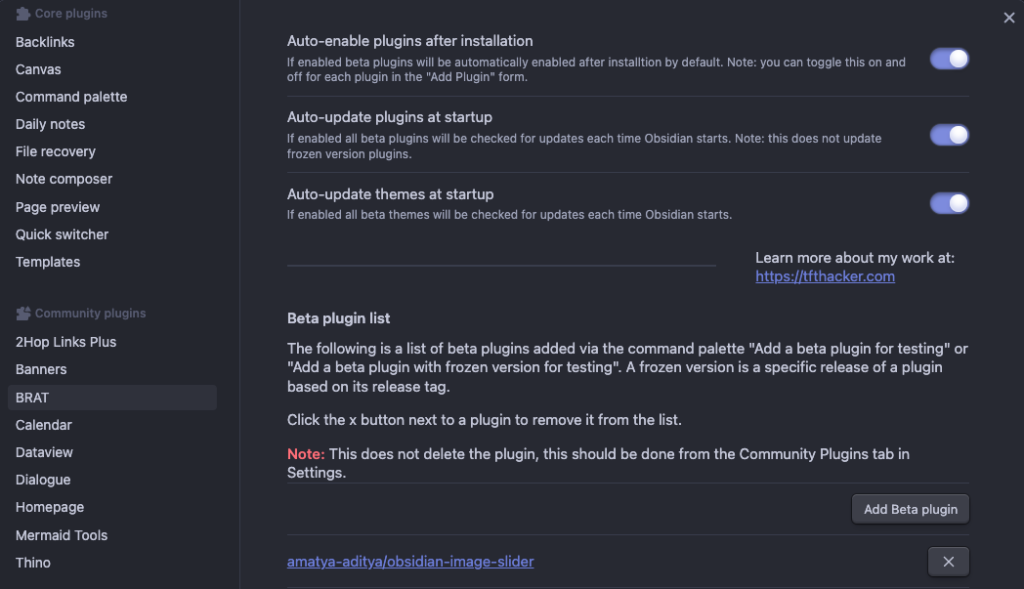Open the tfthacker.com link
The width and height of the screenshot is (1024, 589).
pos(825,276)
